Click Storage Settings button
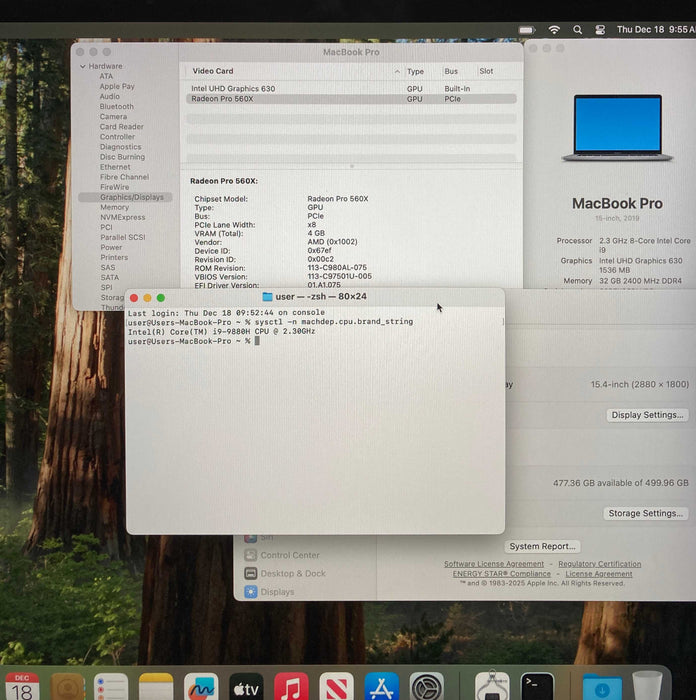Image resolution: width=696 pixels, height=700 pixels. pos(646,513)
